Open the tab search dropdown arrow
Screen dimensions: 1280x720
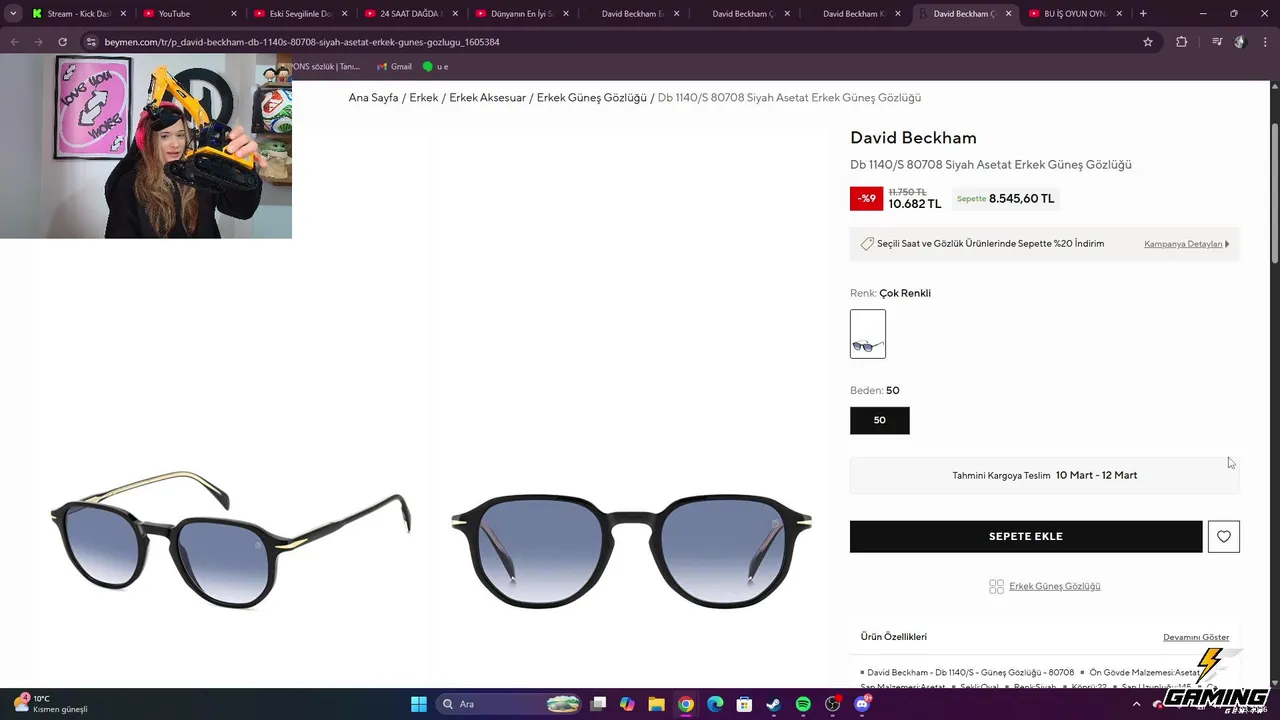point(13,14)
